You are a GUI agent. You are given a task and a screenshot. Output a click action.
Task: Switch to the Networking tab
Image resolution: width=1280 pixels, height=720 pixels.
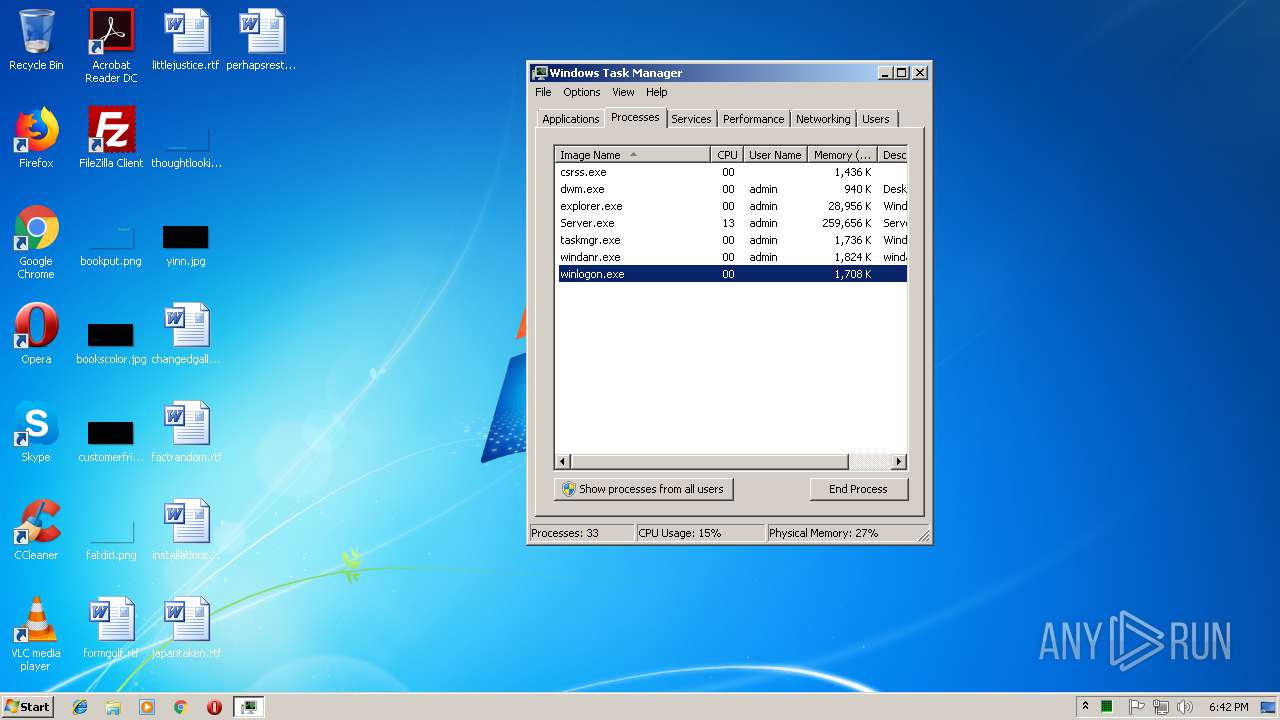coord(823,119)
